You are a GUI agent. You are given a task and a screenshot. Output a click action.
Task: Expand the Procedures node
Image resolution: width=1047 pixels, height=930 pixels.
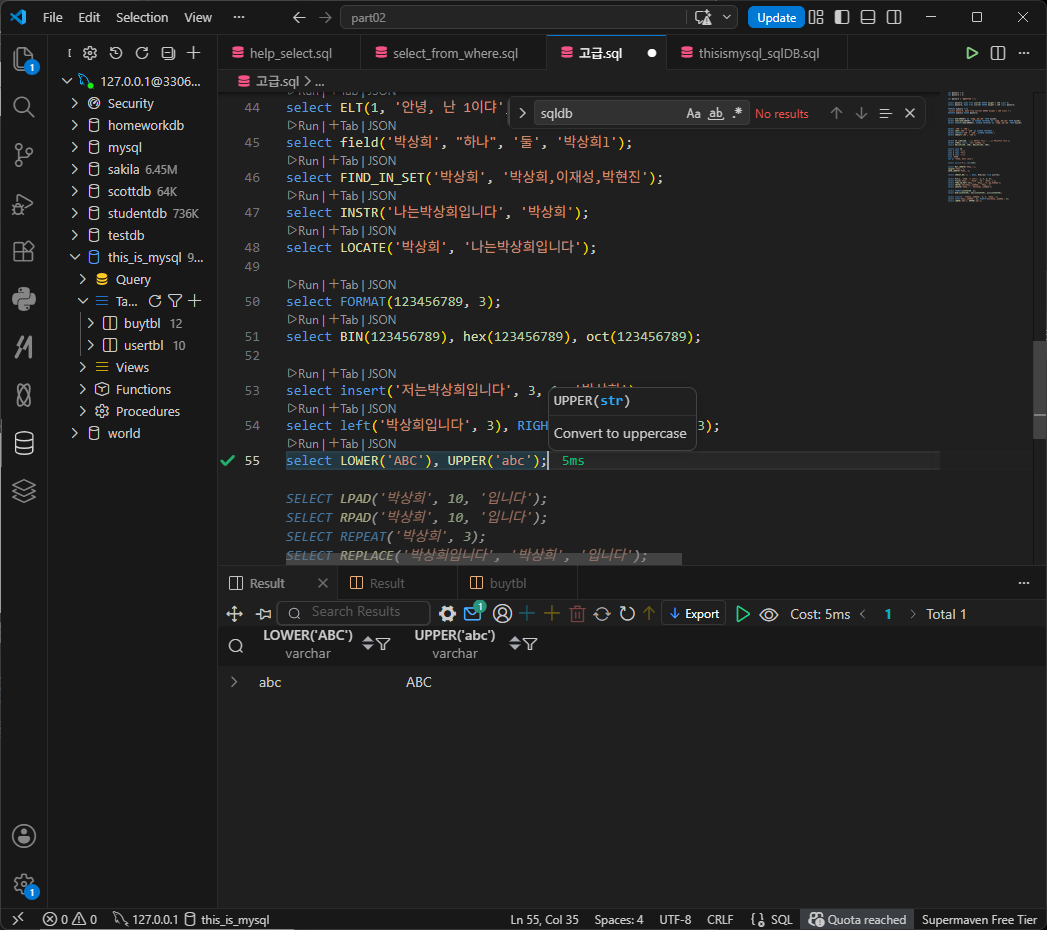[83, 411]
